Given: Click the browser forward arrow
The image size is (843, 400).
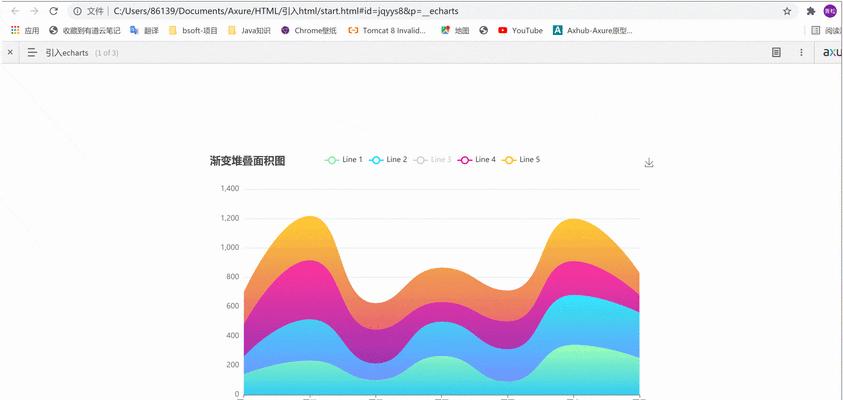Looking at the screenshot, I should coord(34,11).
